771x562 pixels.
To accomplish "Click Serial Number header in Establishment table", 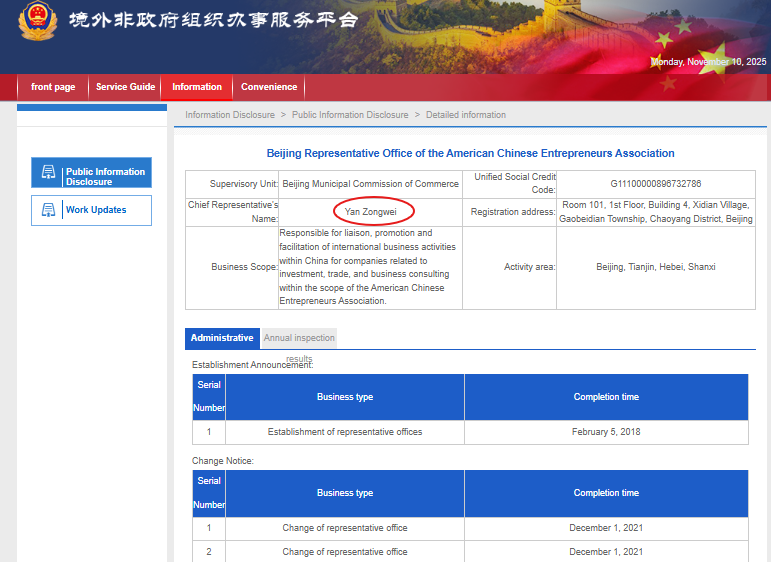I will point(209,397).
